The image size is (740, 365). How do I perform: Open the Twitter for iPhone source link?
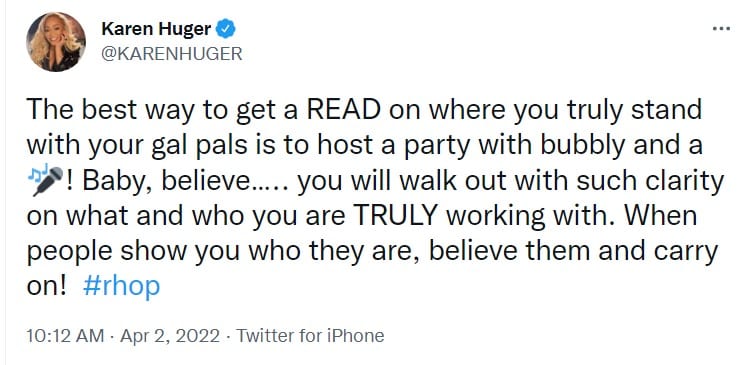tap(310, 336)
